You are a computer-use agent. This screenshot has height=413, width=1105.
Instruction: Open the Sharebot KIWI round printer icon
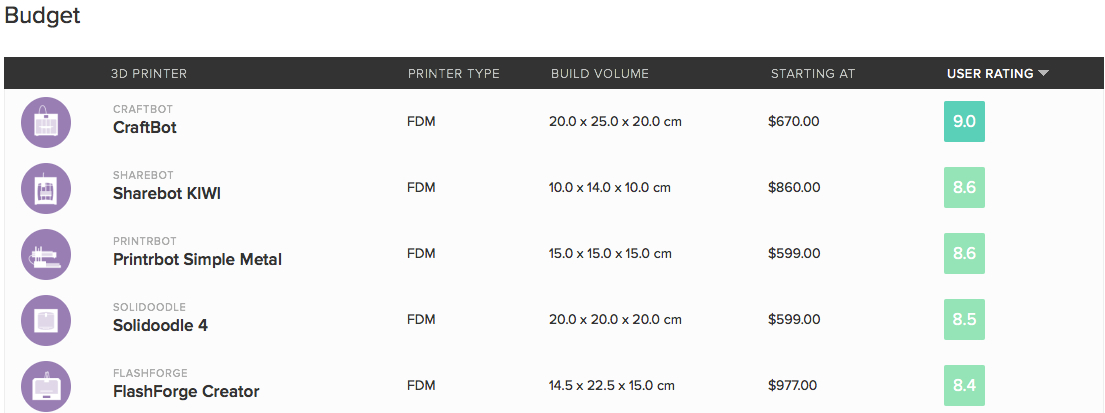pos(46,188)
